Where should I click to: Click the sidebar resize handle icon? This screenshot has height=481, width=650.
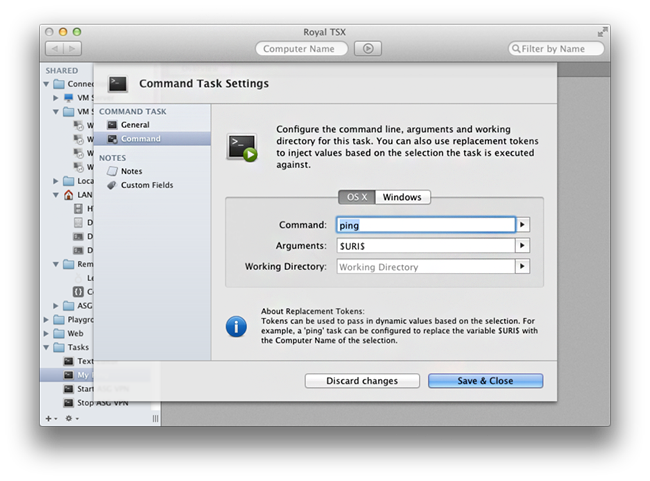coord(155,419)
